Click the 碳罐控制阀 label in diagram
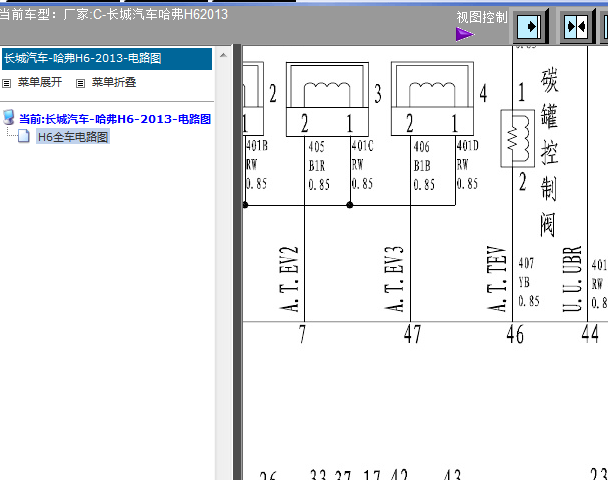The width and height of the screenshot is (608, 480). tap(549, 152)
